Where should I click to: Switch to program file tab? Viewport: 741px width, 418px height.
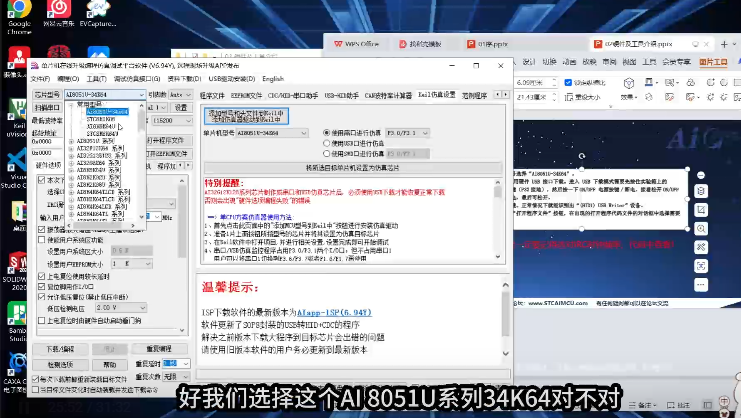tap(212, 95)
